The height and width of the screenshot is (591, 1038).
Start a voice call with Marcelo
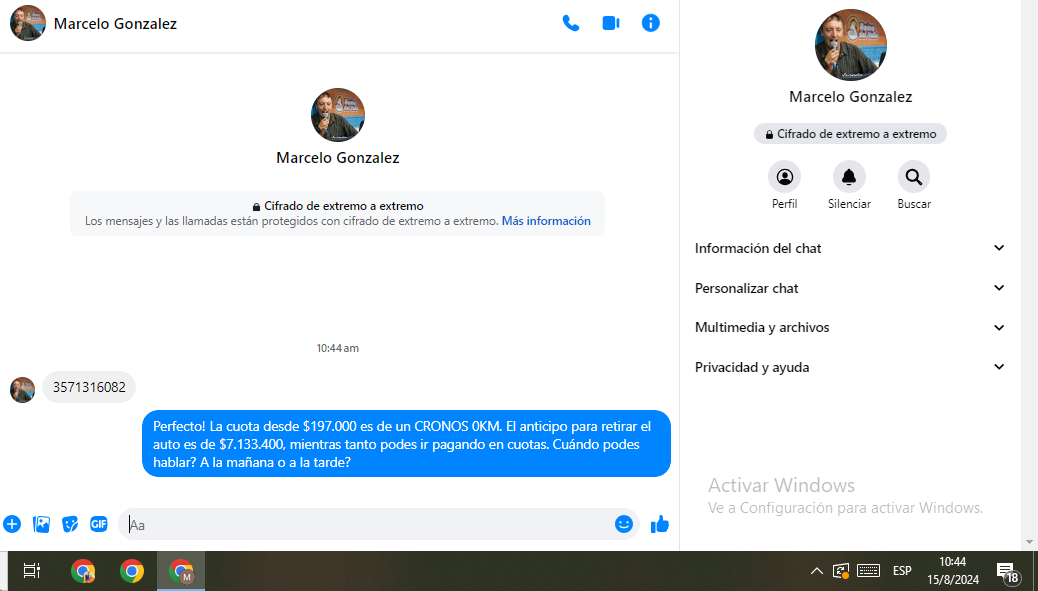[x=571, y=23]
